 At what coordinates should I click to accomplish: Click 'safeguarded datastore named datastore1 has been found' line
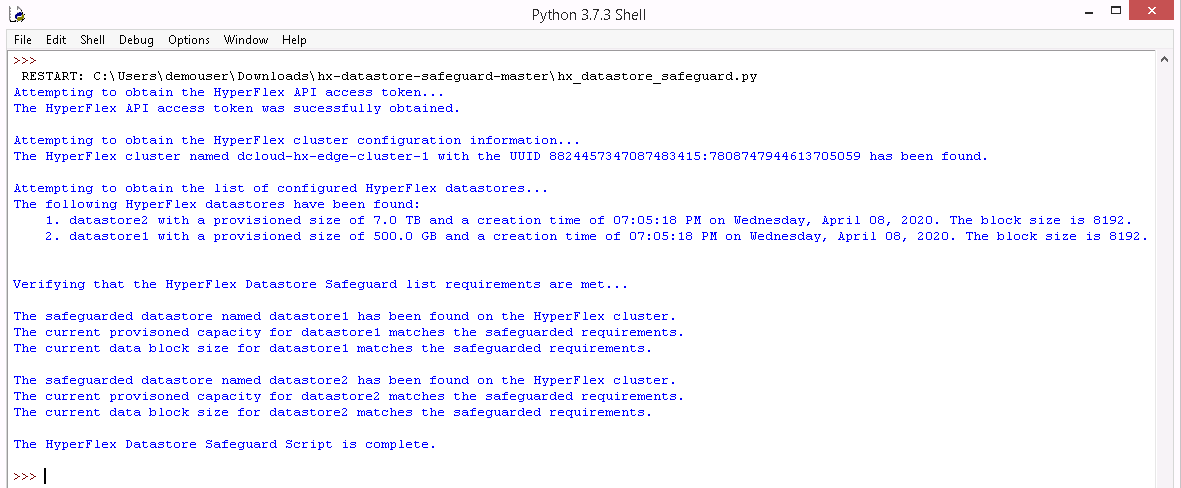(x=344, y=316)
